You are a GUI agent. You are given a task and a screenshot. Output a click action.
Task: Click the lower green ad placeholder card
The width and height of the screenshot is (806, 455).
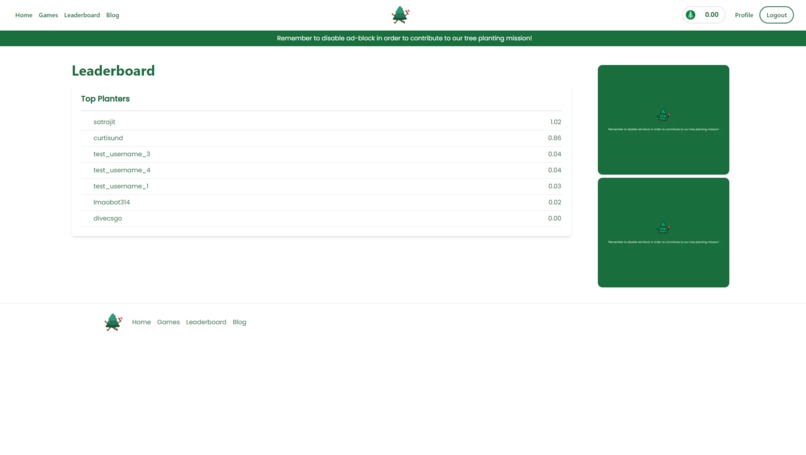(x=663, y=232)
